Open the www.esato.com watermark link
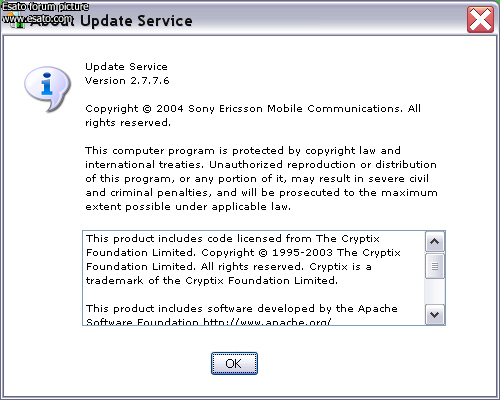This screenshot has width=500, height=400. tap(37, 19)
